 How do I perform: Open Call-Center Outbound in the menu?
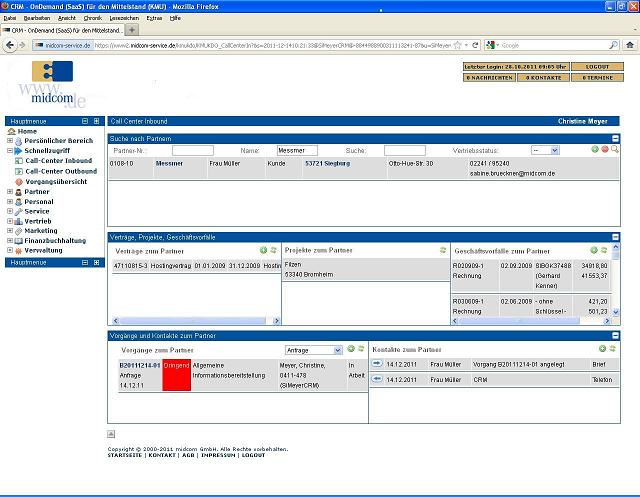(61, 171)
